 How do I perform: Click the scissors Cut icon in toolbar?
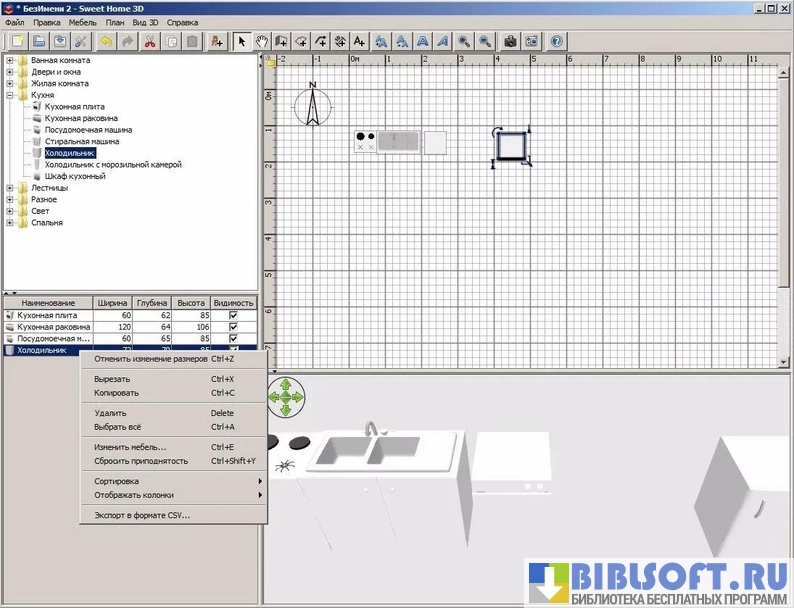click(150, 42)
